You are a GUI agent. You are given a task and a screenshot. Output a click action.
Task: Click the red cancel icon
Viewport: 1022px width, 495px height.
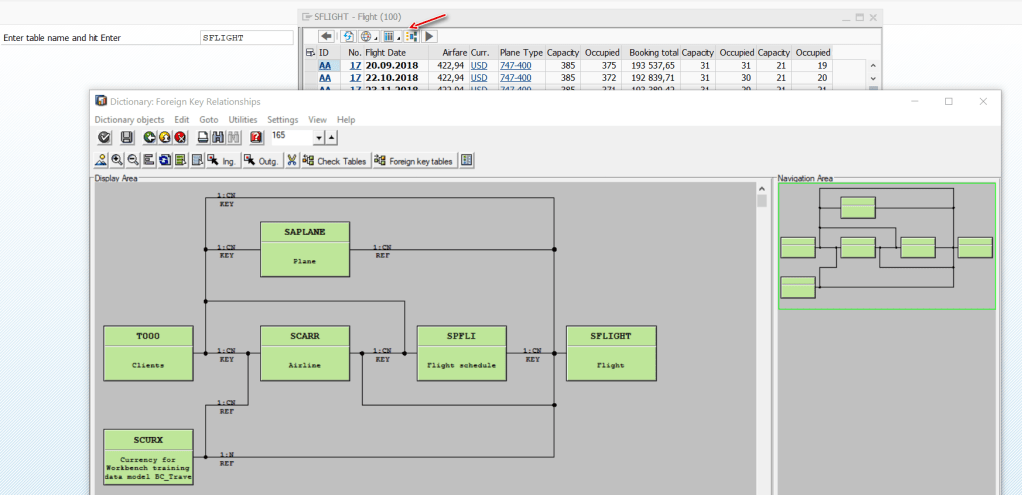tap(180, 138)
